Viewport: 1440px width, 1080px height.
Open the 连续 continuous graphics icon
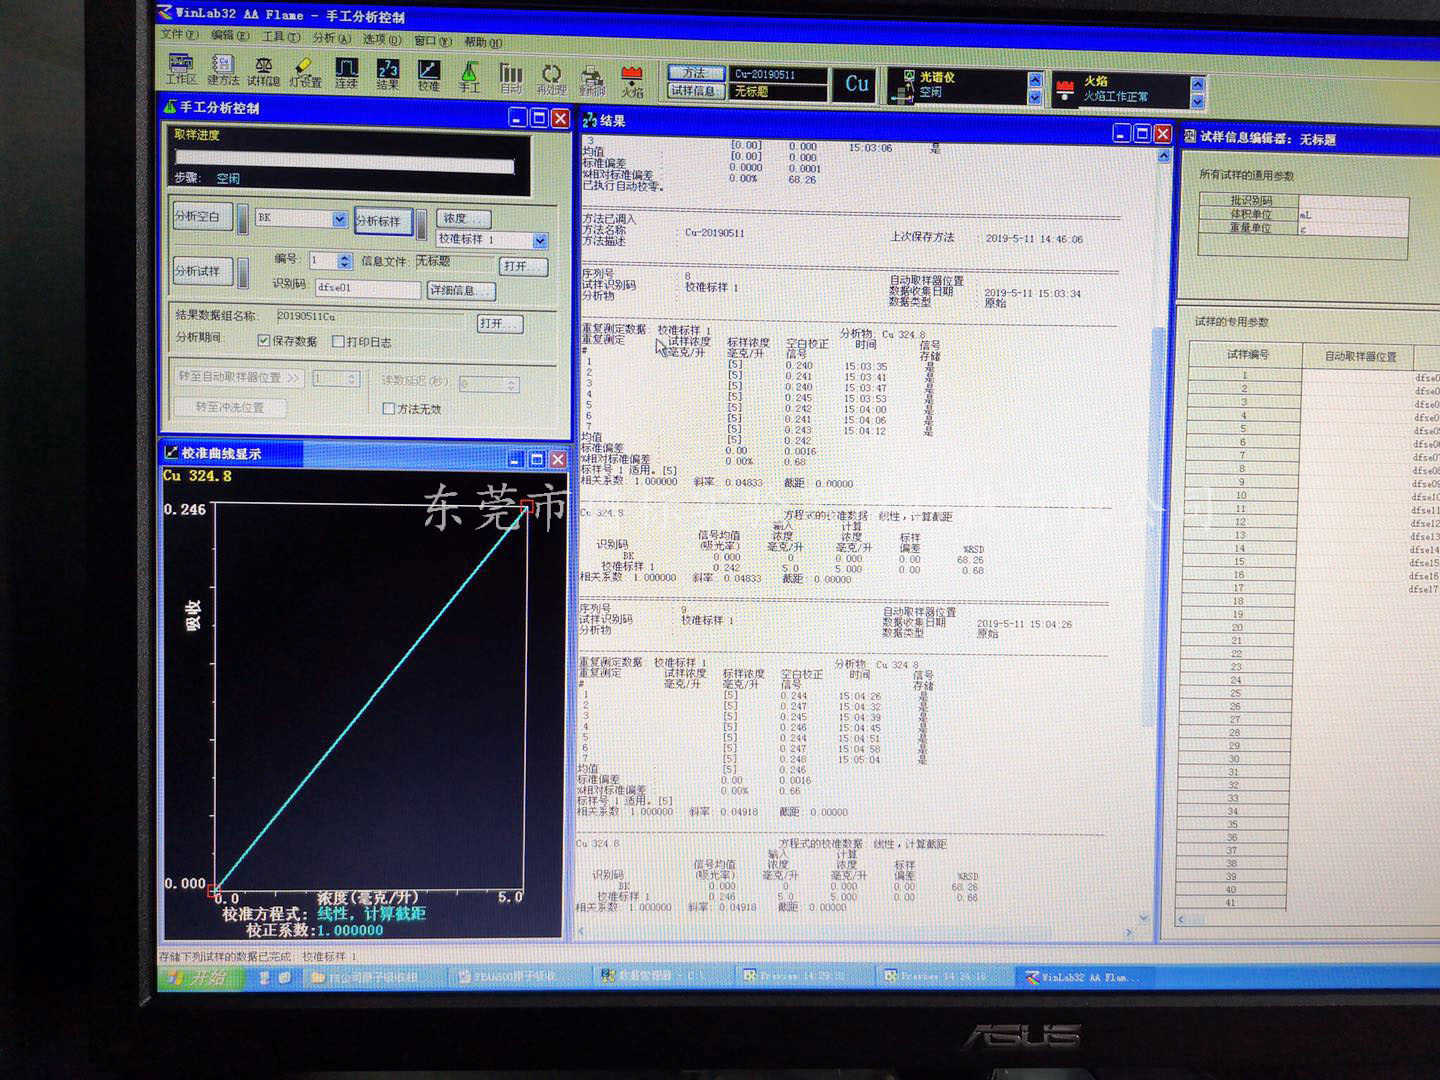(347, 73)
